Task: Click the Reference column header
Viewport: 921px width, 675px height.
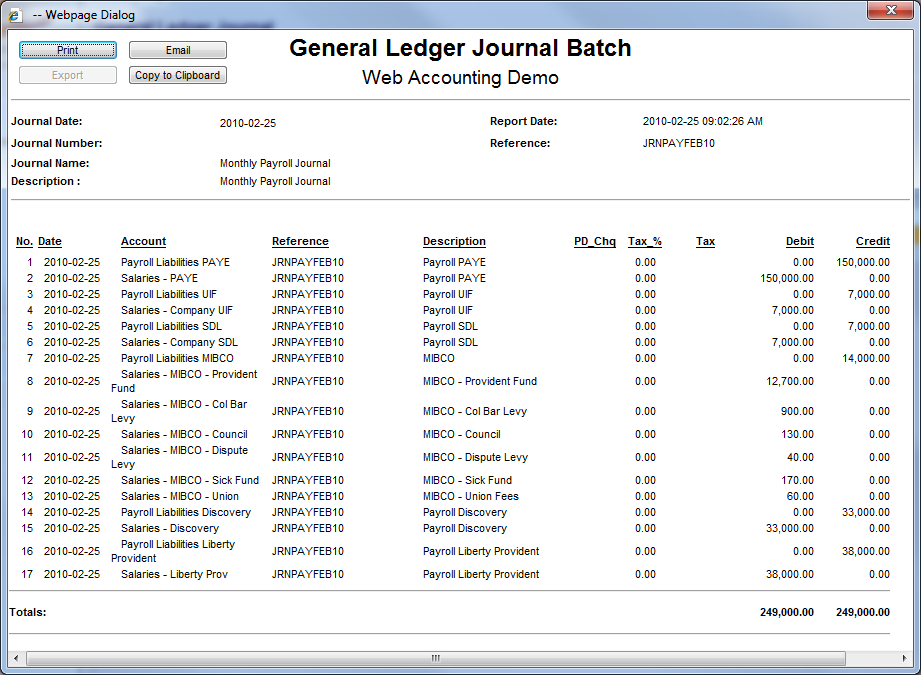Action: [x=300, y=241]
